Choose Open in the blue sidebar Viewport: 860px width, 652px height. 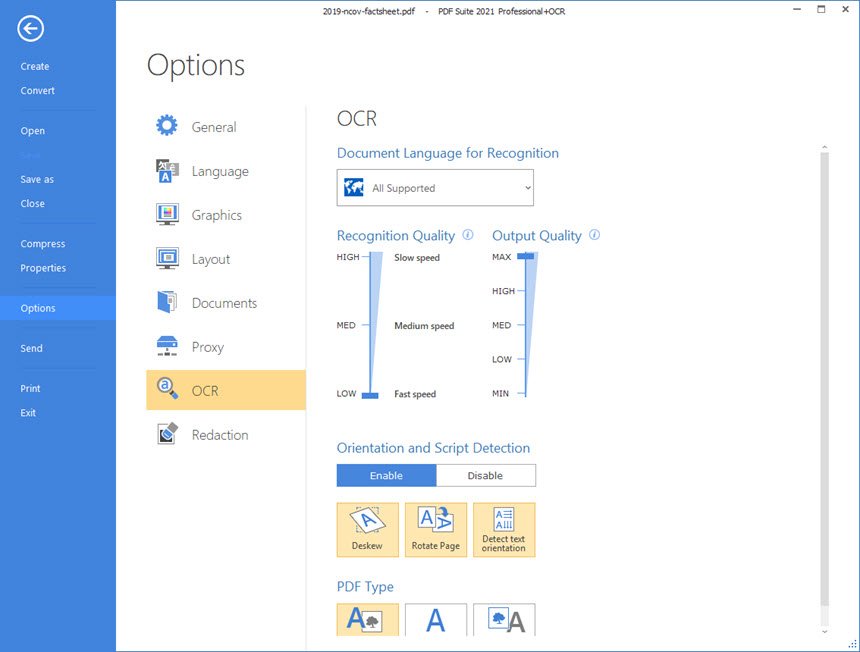click(x=33, y=131)
